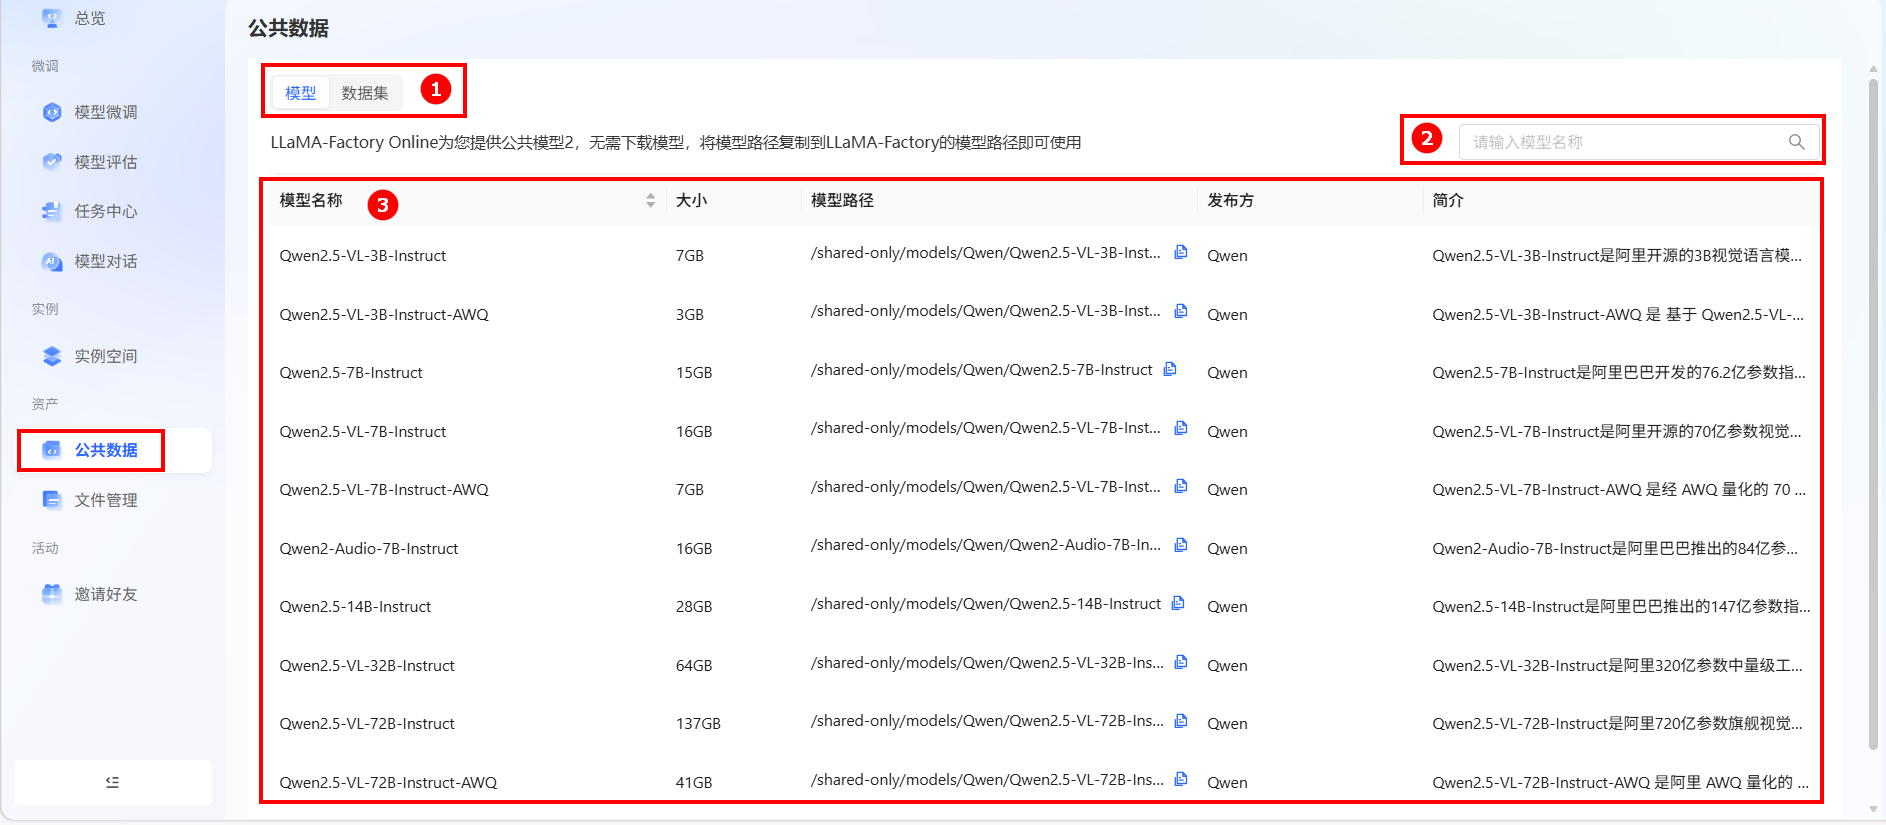Copy Qwen2.5-VL-32B-Instruct model path
This screenshot has height=825, width=1886.
1180,662
